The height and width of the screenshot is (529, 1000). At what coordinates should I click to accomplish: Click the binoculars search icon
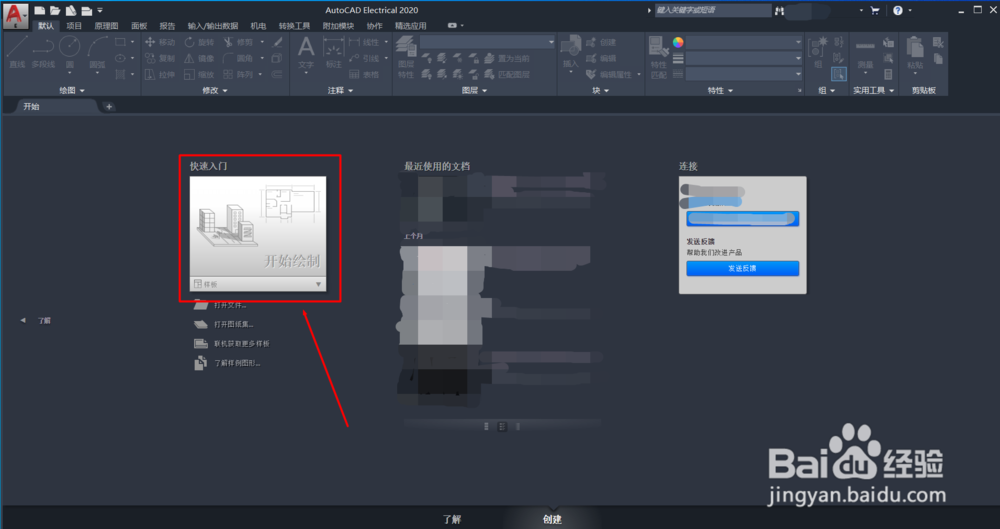[x=779, y=10]
